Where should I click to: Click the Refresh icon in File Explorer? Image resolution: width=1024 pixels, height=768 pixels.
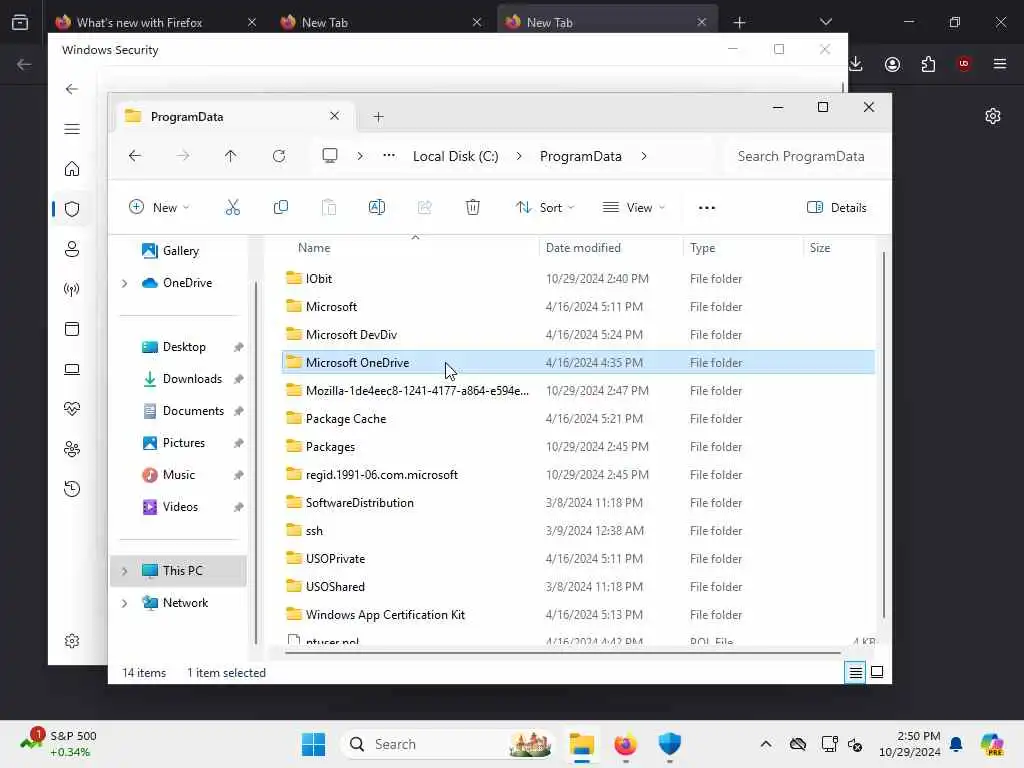tap(279, 156)
